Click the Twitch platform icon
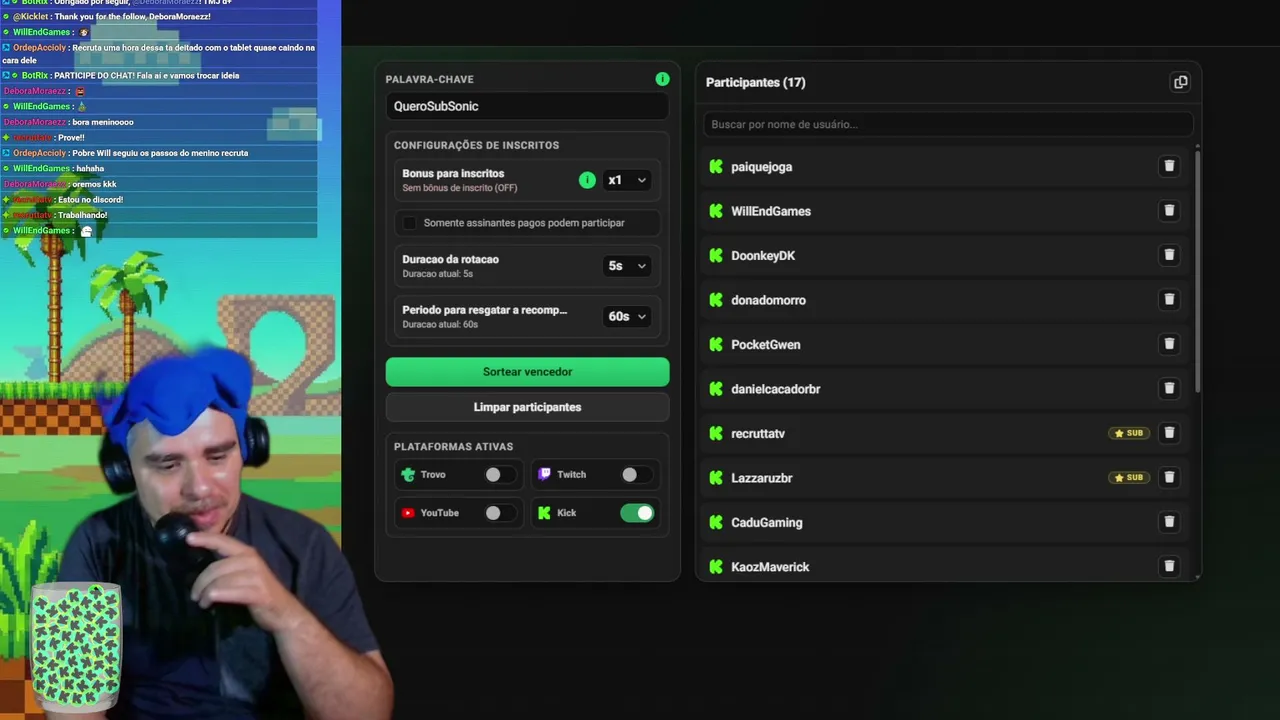The image size is (1280, 720). pyautogui.click(x=544, y=475)
